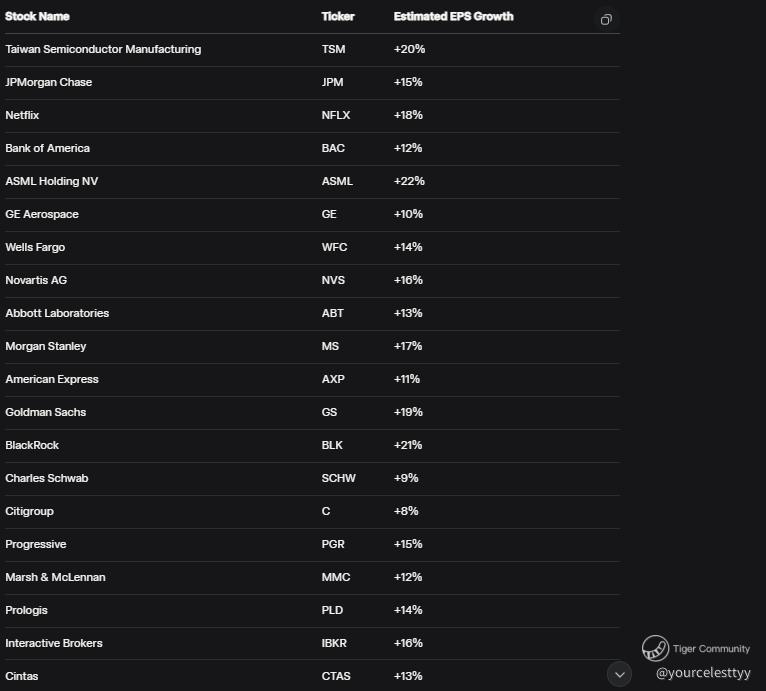Click the Tiger Community label

point(711,649)
